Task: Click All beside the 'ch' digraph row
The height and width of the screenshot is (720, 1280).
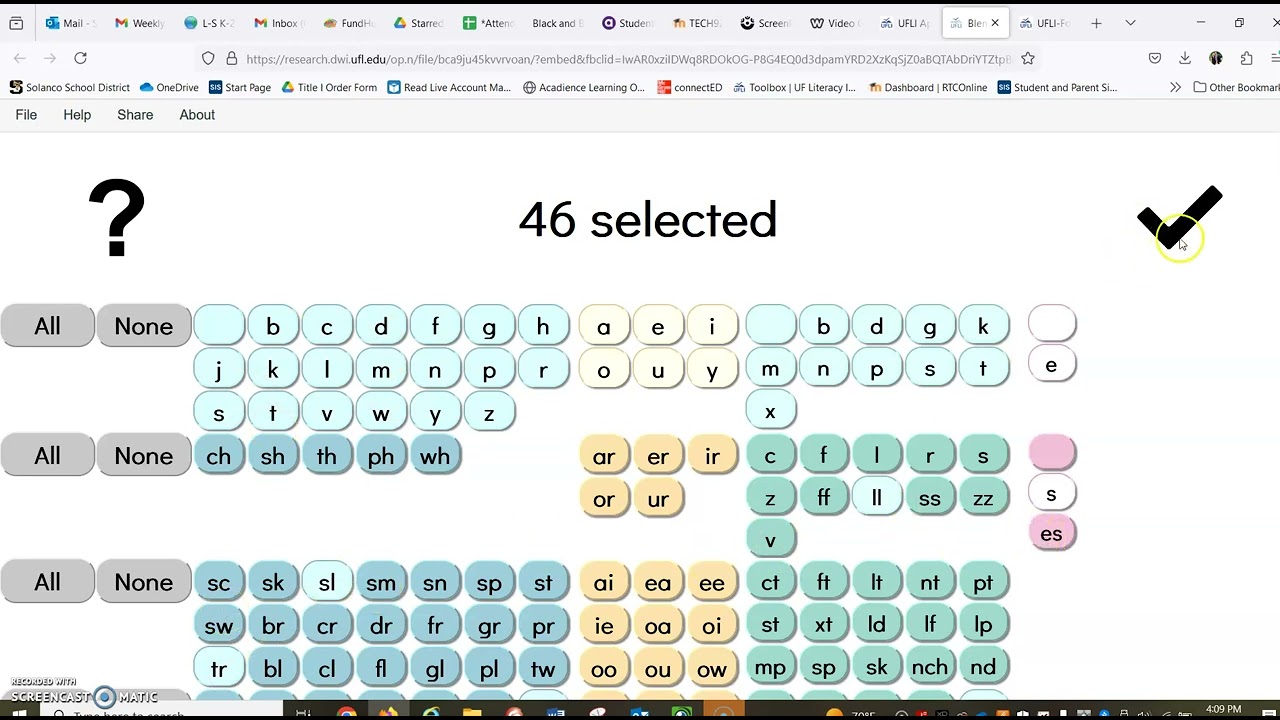Action: (x=47, y=456)
